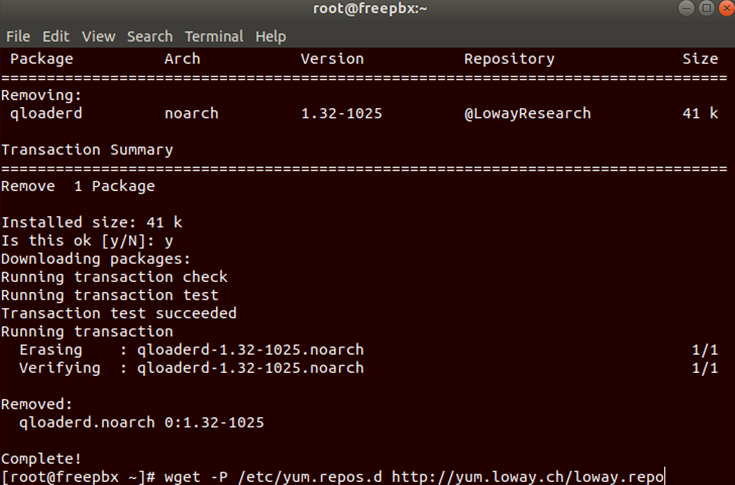Image resolution: width=735 pixels, height=485 pixels.
Task: Open the Help menu
Action: [271, 36]
